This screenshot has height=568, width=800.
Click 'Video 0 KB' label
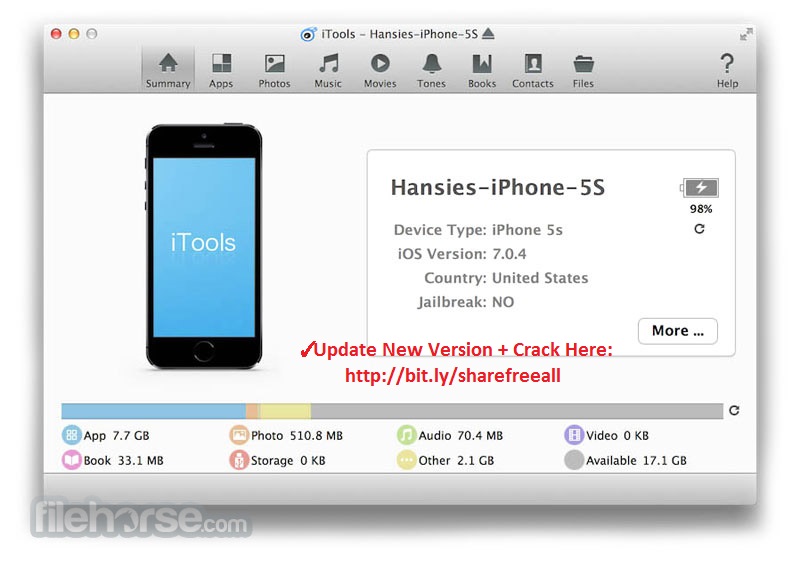click(x=617, y=435)
